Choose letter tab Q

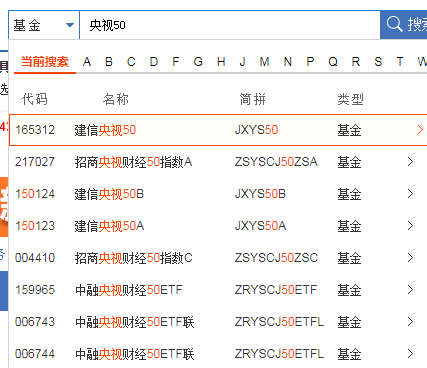(333, 62)
